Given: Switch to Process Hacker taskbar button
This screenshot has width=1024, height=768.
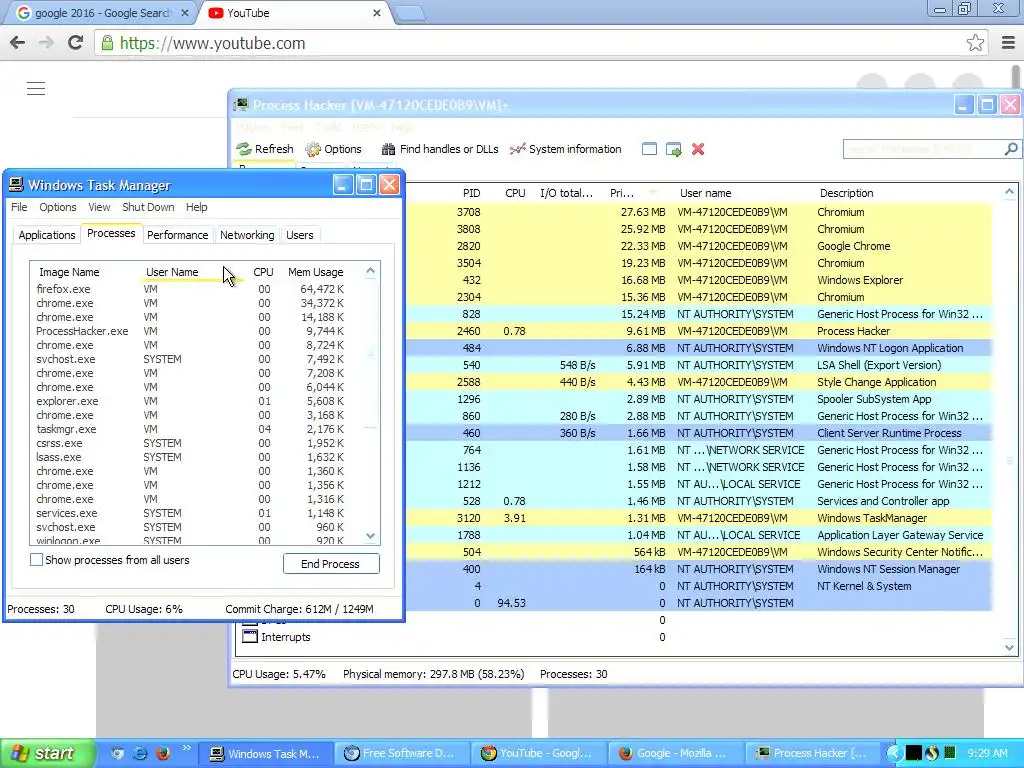Looking at the screenshot, I should pyautogui.click(x=813, y=753).
